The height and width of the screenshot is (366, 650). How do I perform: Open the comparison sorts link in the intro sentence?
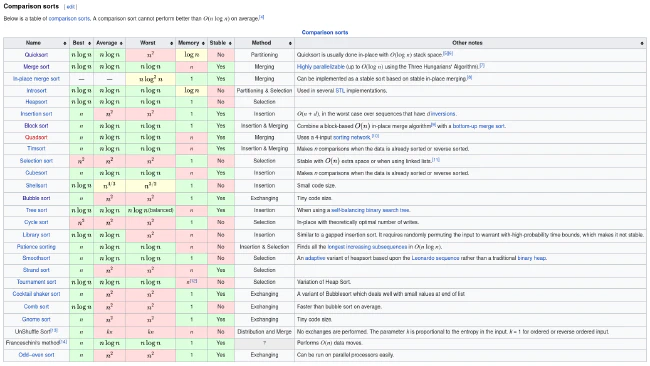tap(69, 19)
